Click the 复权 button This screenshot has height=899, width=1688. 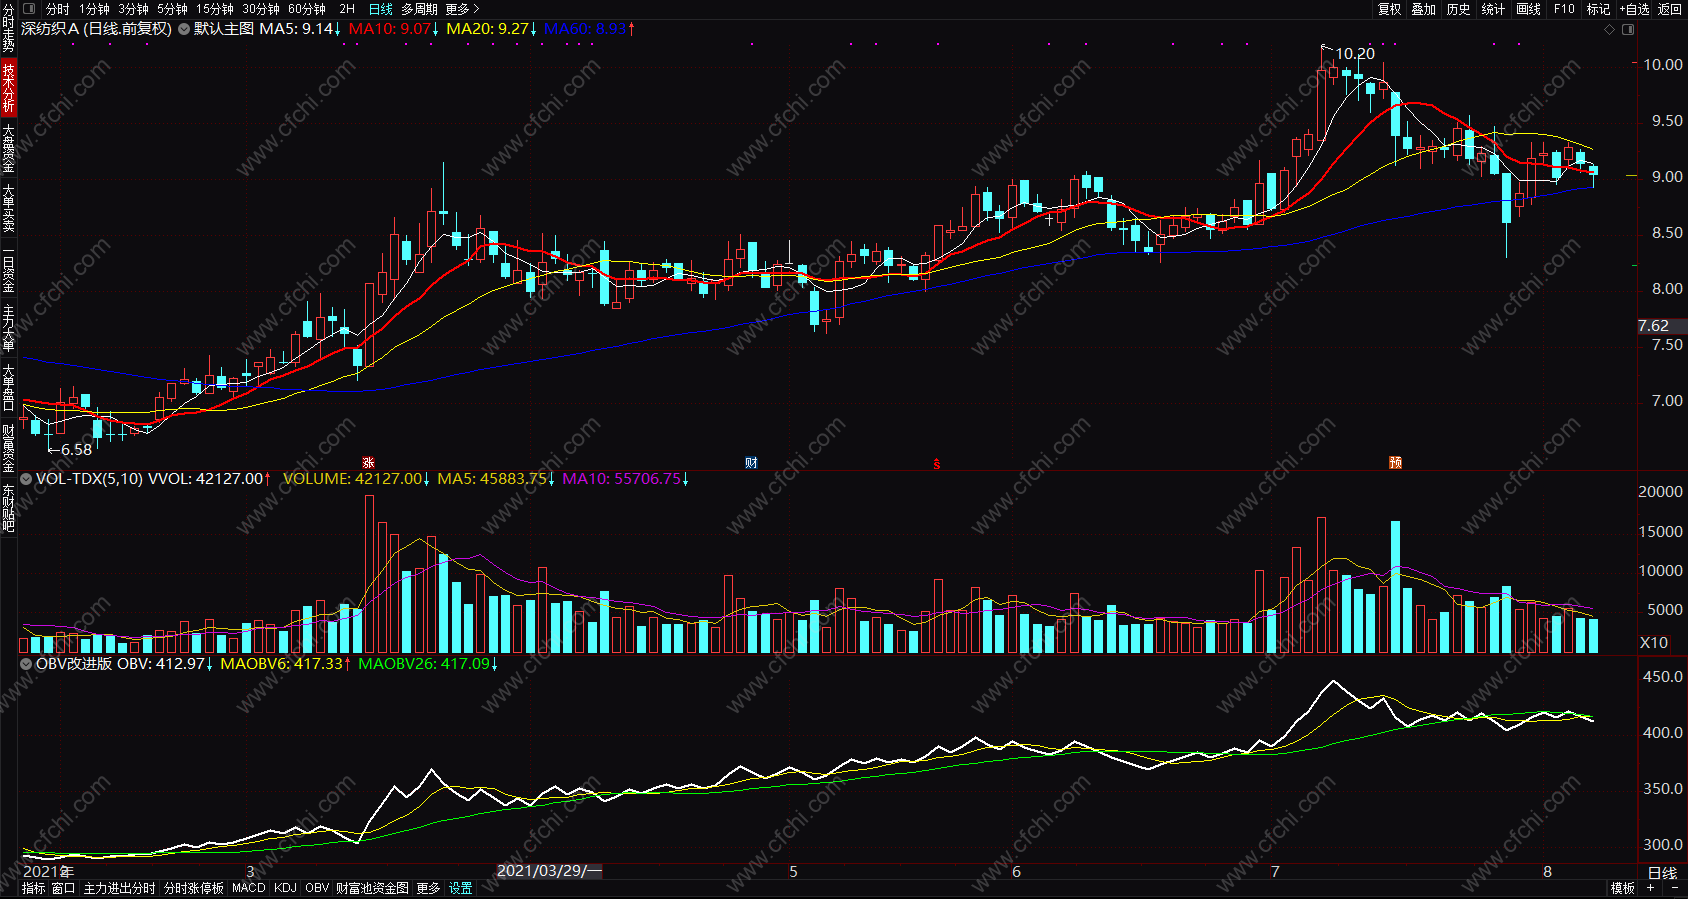[x=1390, y=9]
